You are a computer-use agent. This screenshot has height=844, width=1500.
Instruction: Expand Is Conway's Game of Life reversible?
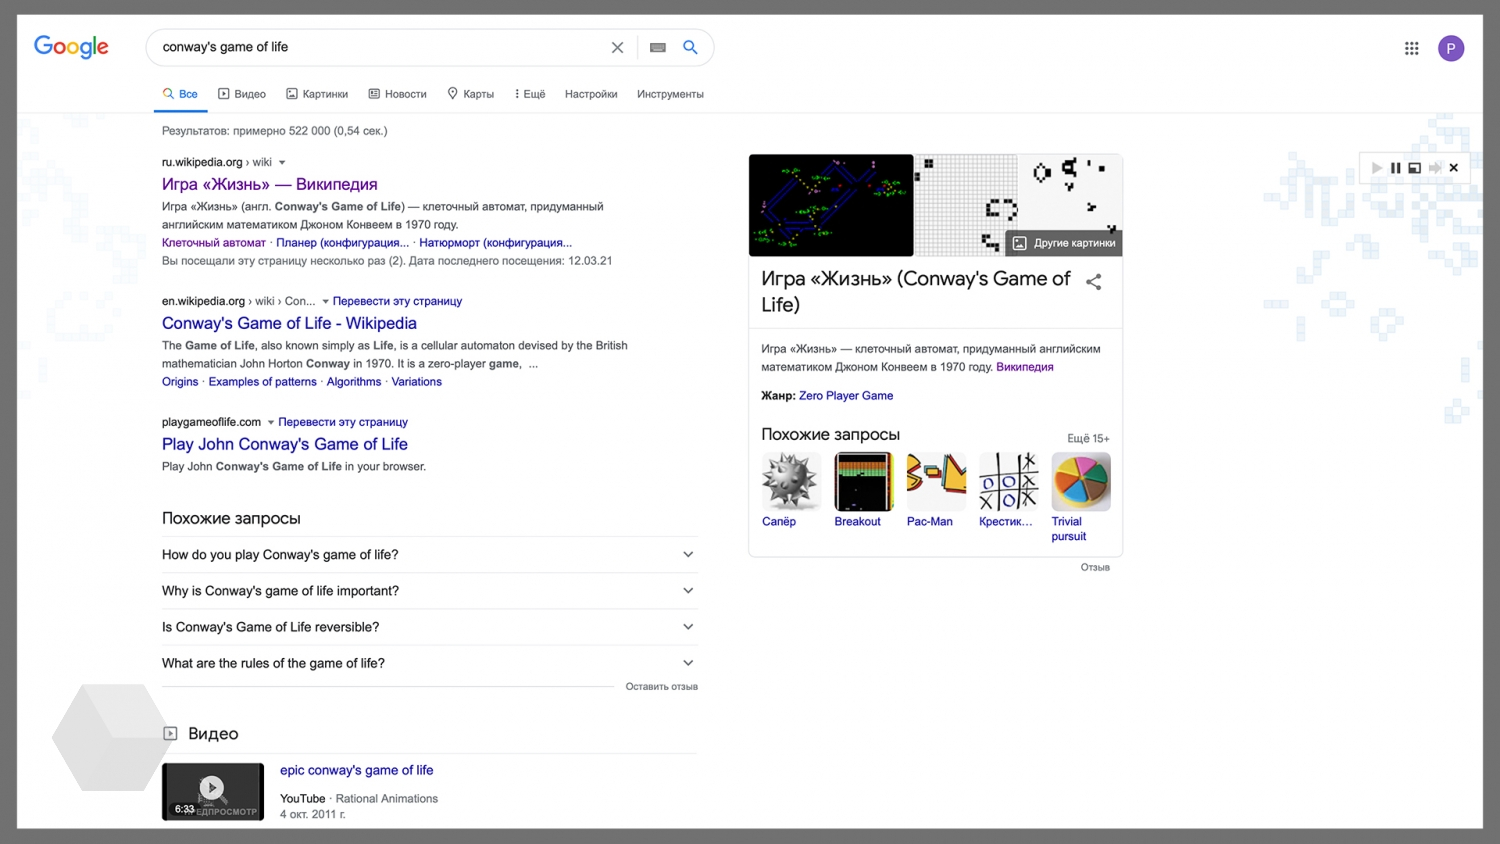coord(430,627)
